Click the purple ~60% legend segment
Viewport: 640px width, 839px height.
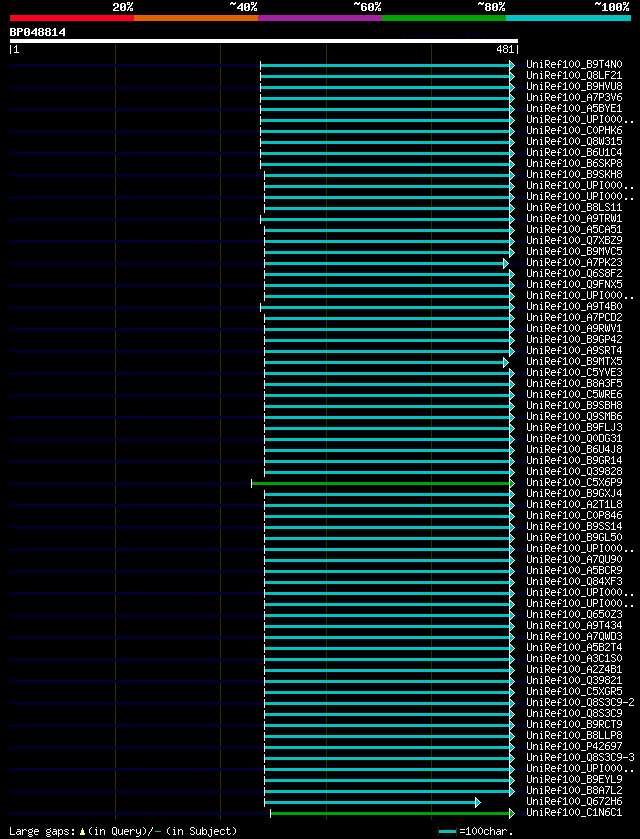point(320,18)
